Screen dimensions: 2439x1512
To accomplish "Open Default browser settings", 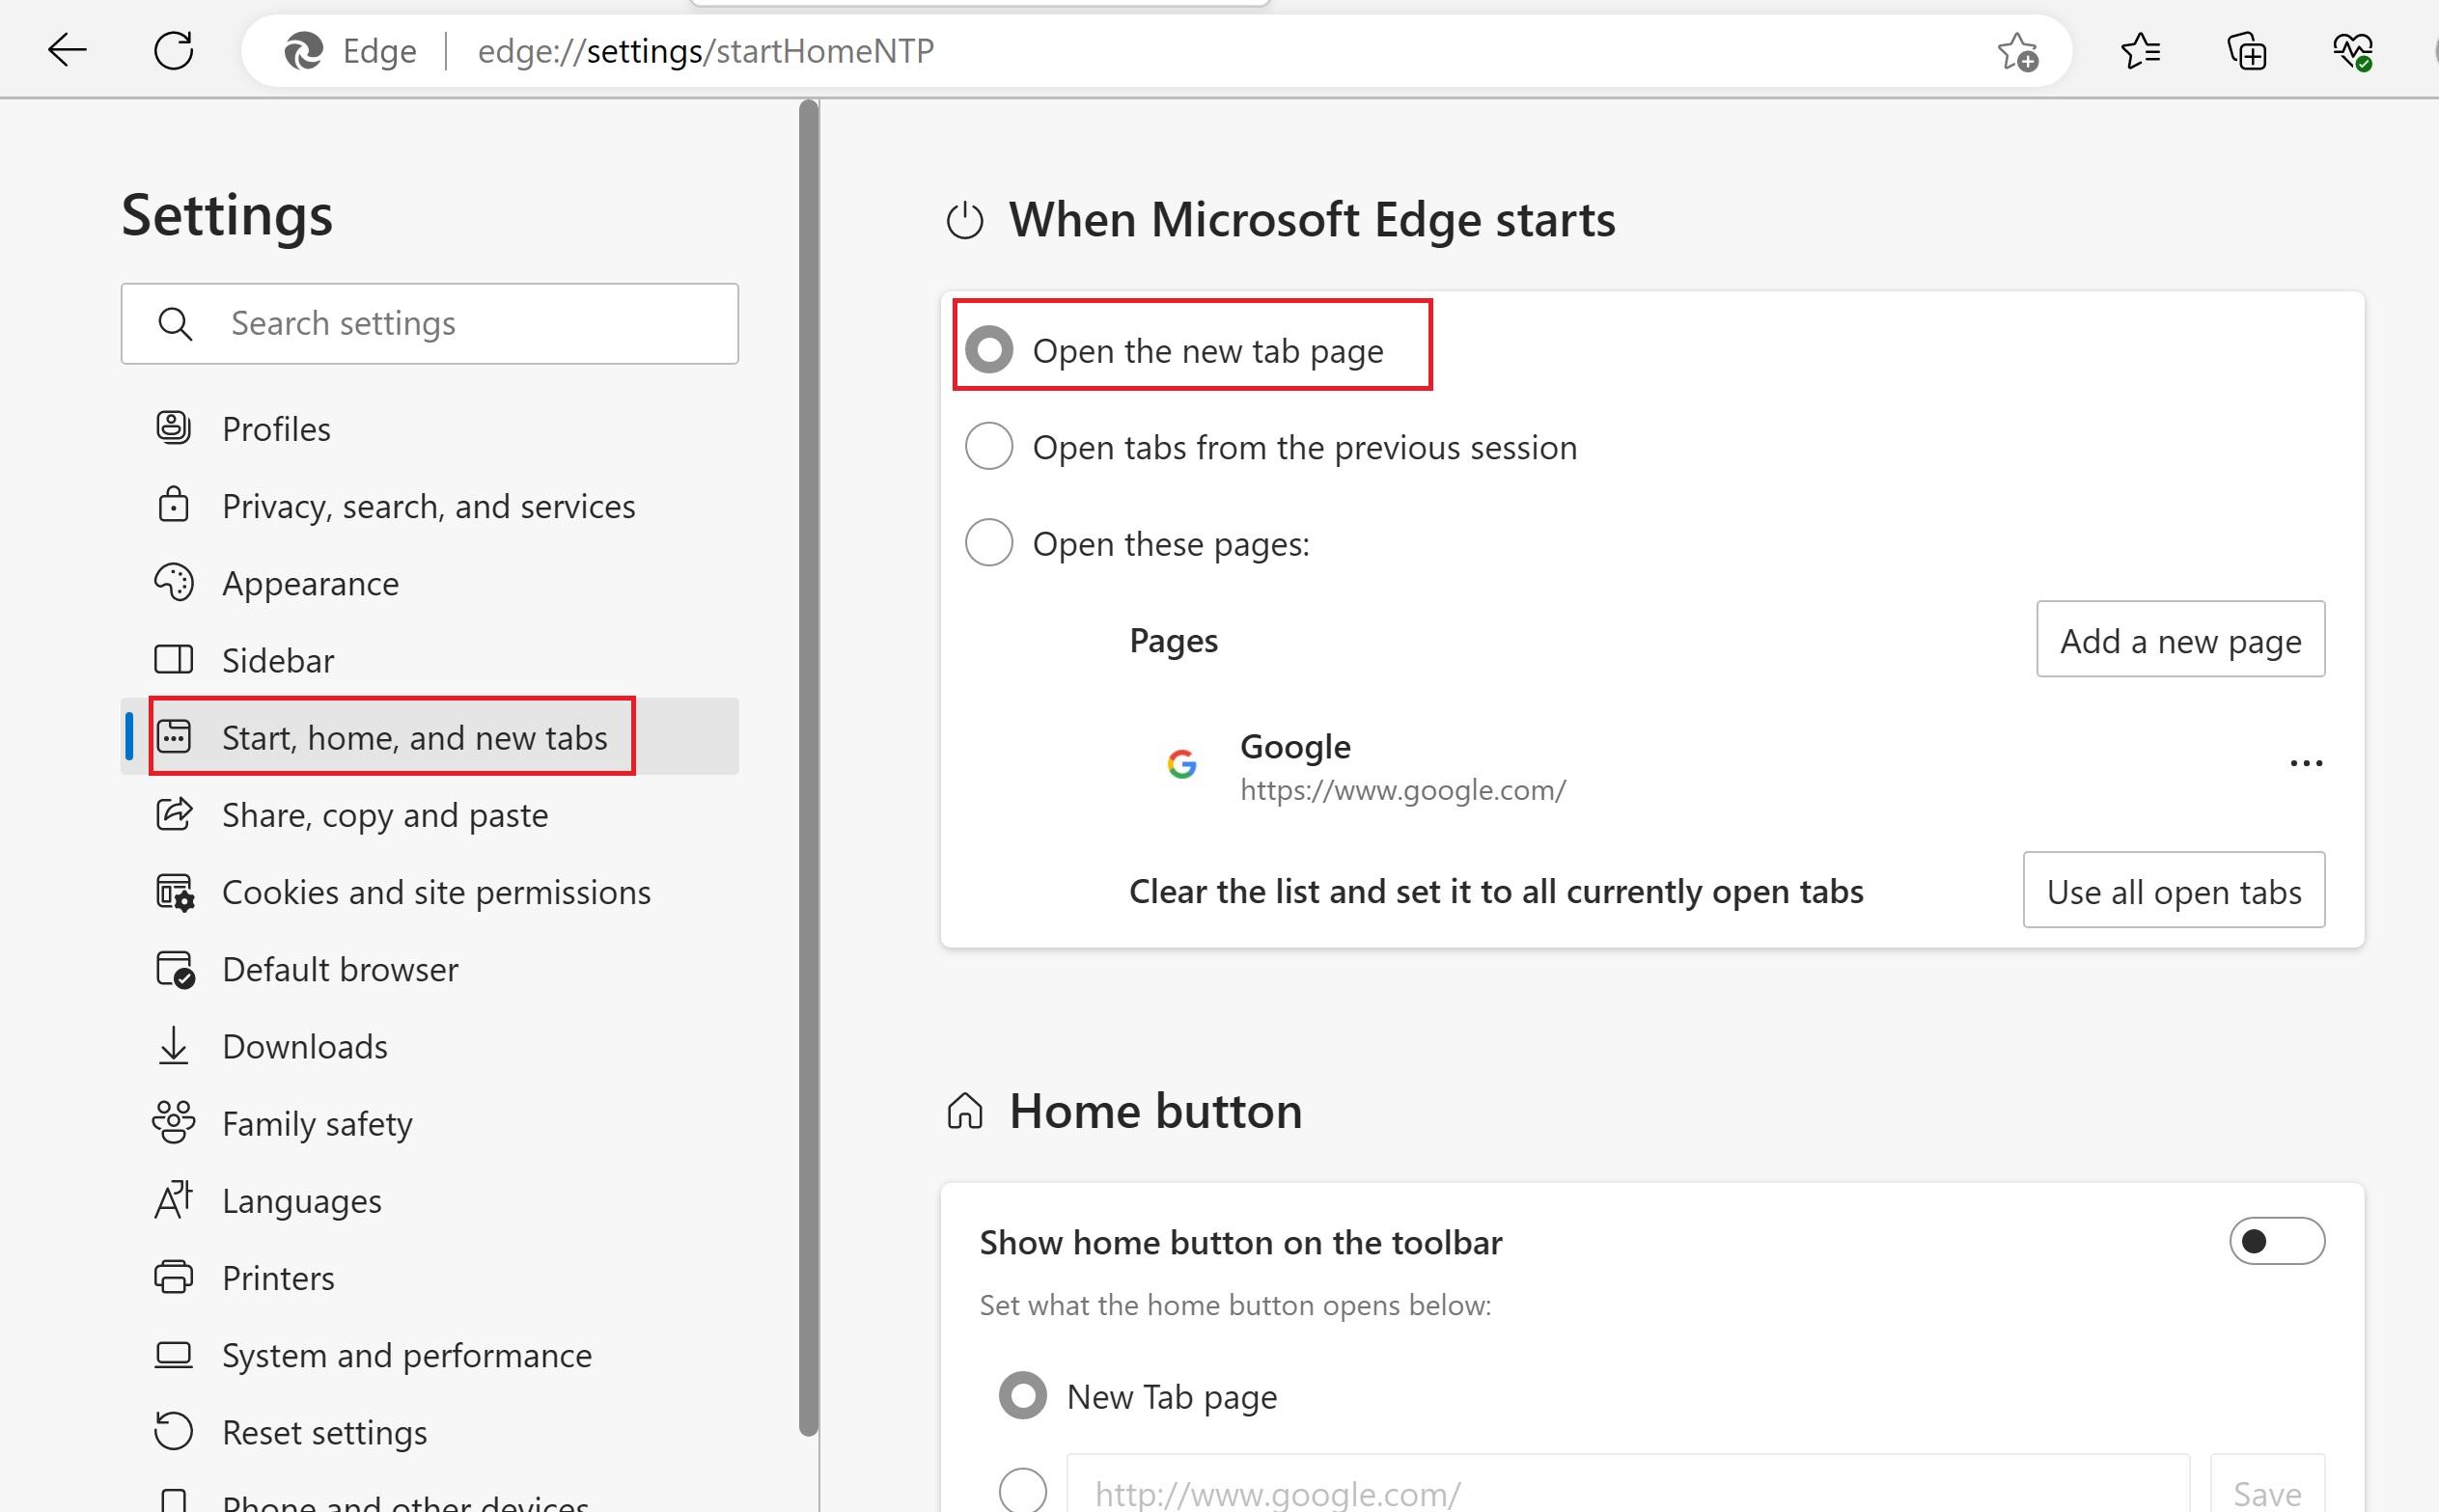I will (430, 969).
